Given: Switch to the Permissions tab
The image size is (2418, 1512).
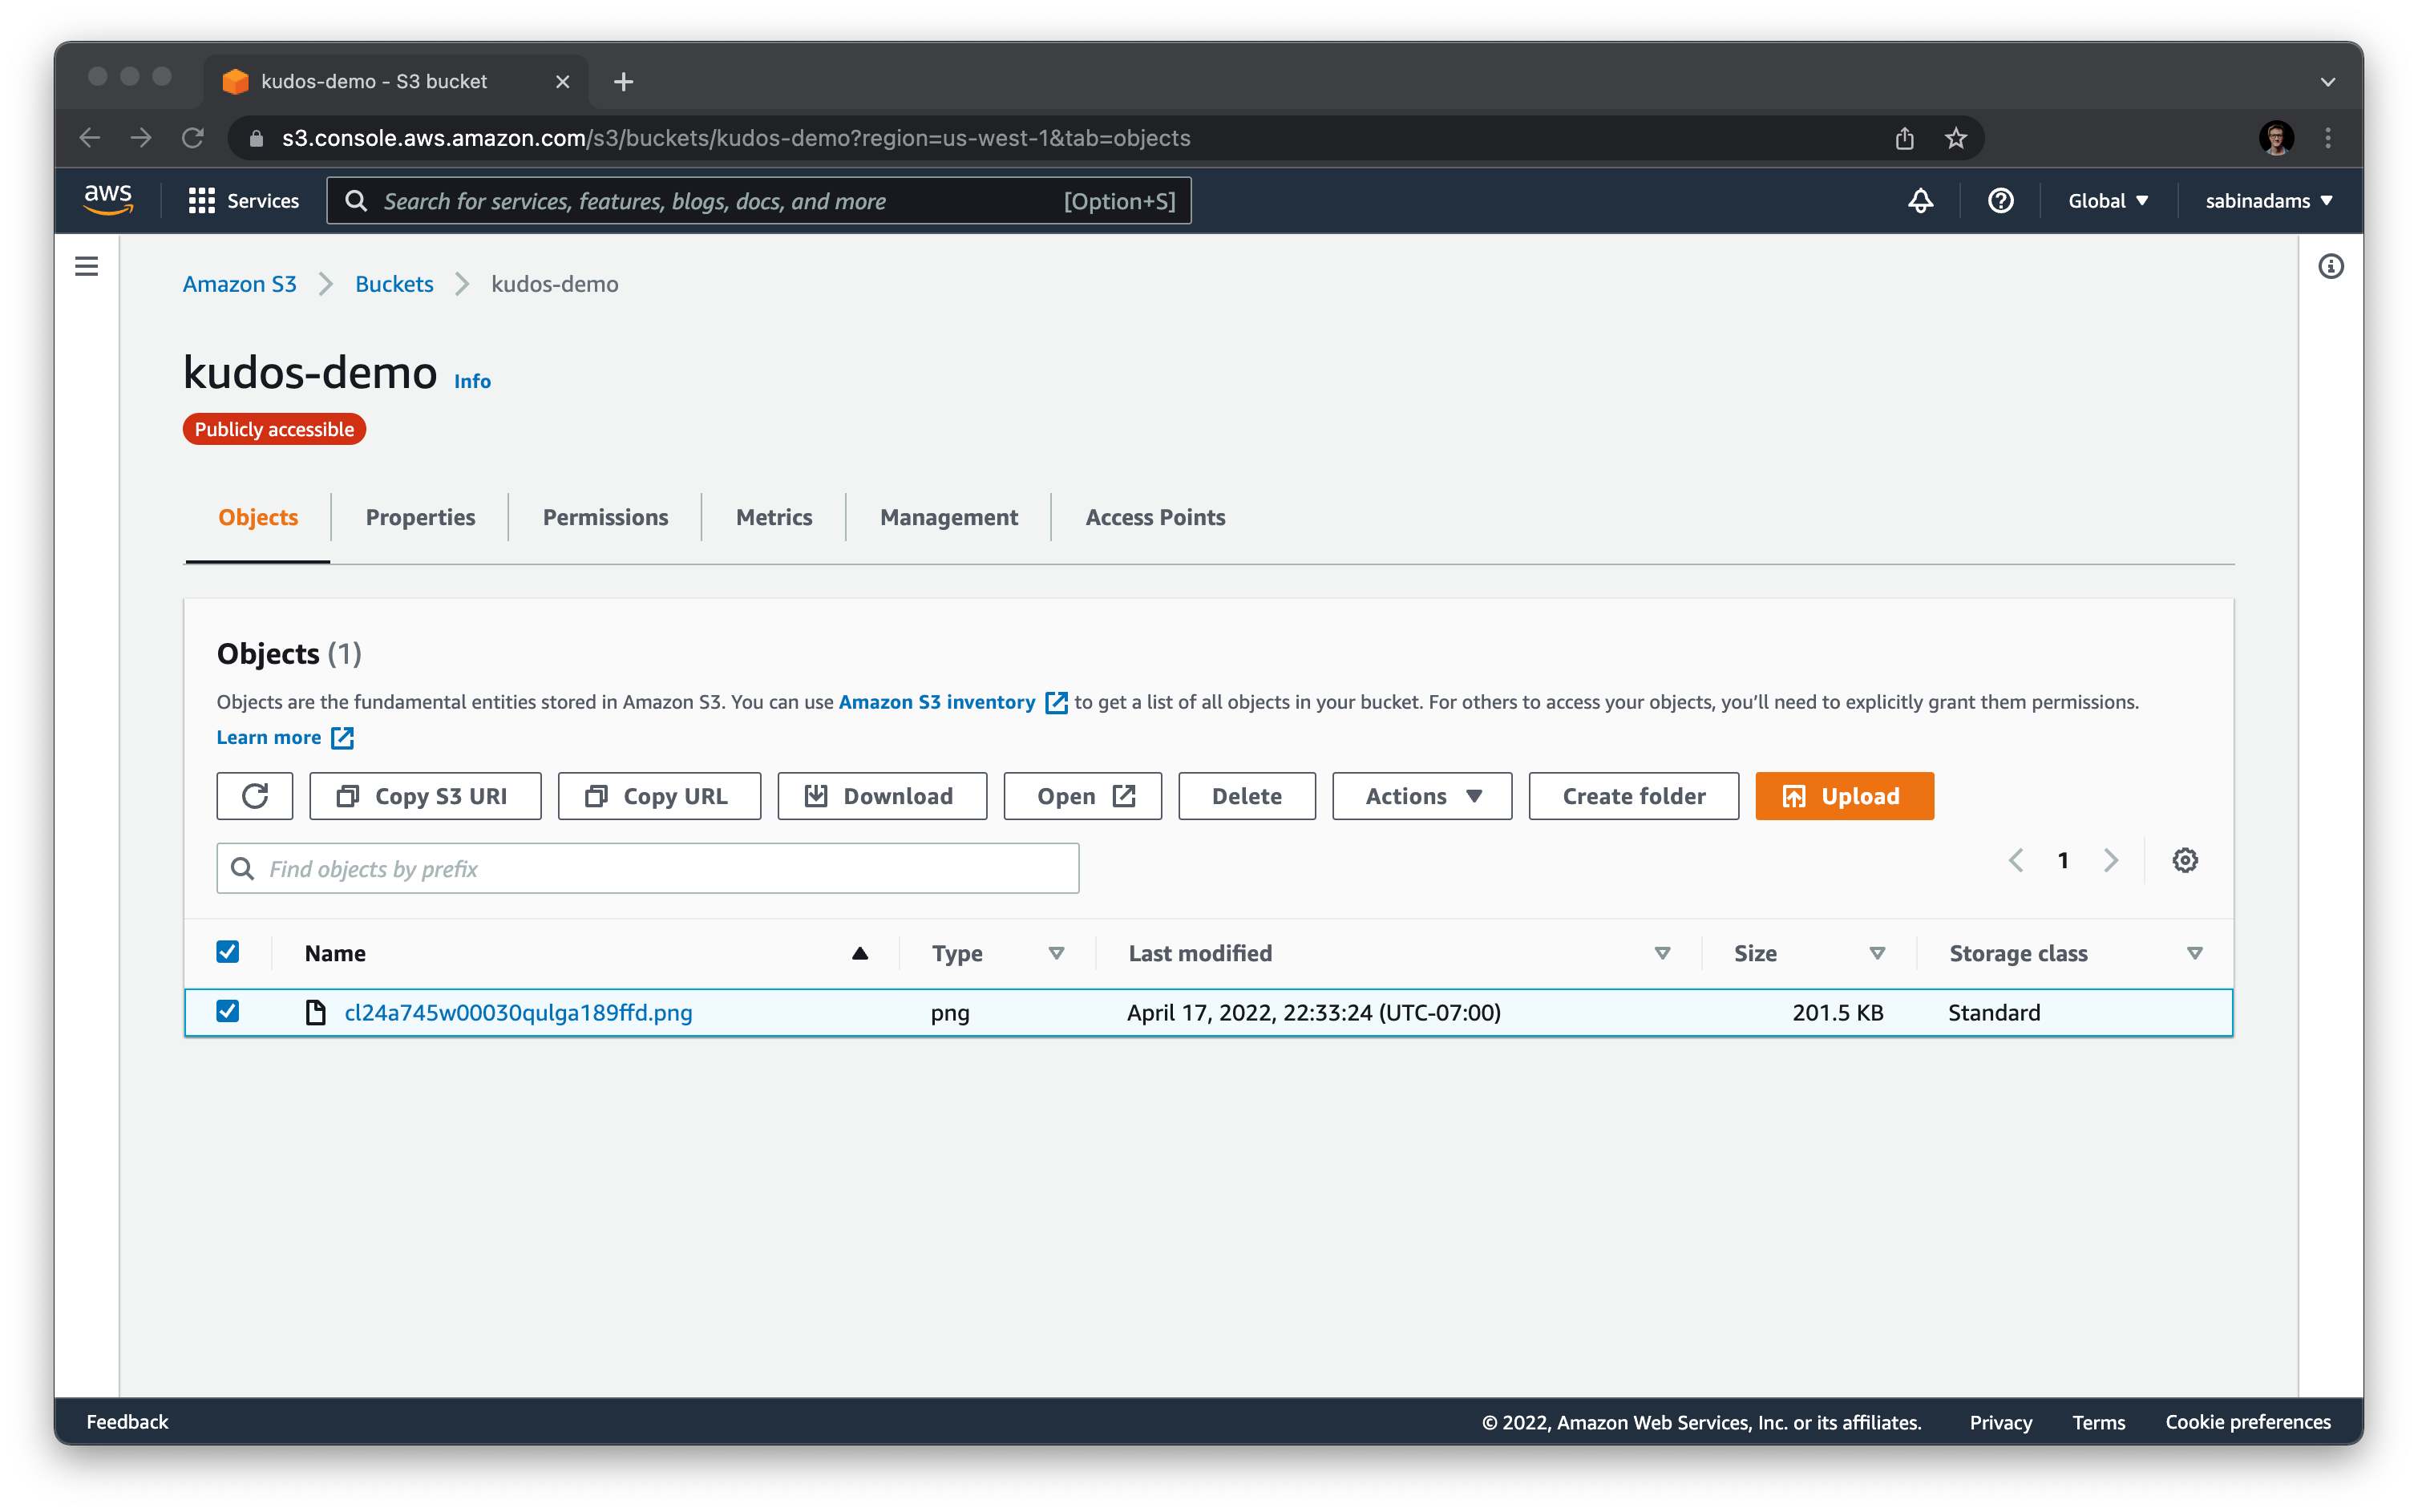Looking at the screenshot, I should (605, 517).
